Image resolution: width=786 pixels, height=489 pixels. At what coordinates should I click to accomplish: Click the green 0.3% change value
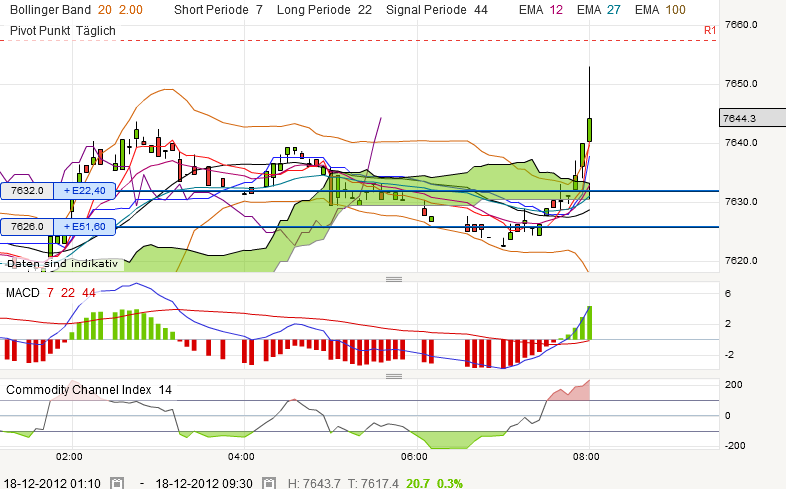click(450, 483)
